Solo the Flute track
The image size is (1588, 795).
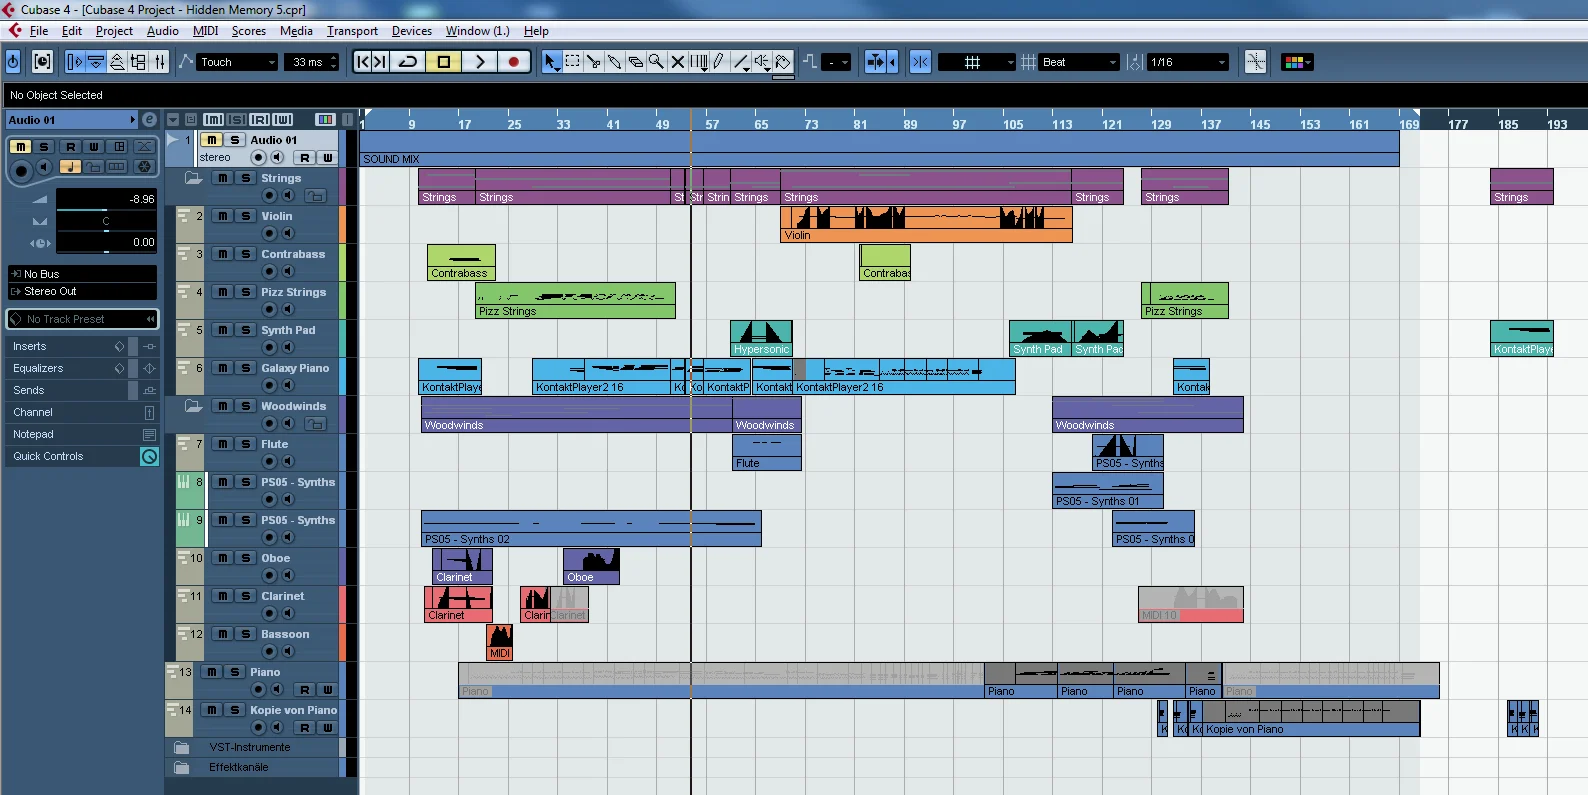point(245,444)
